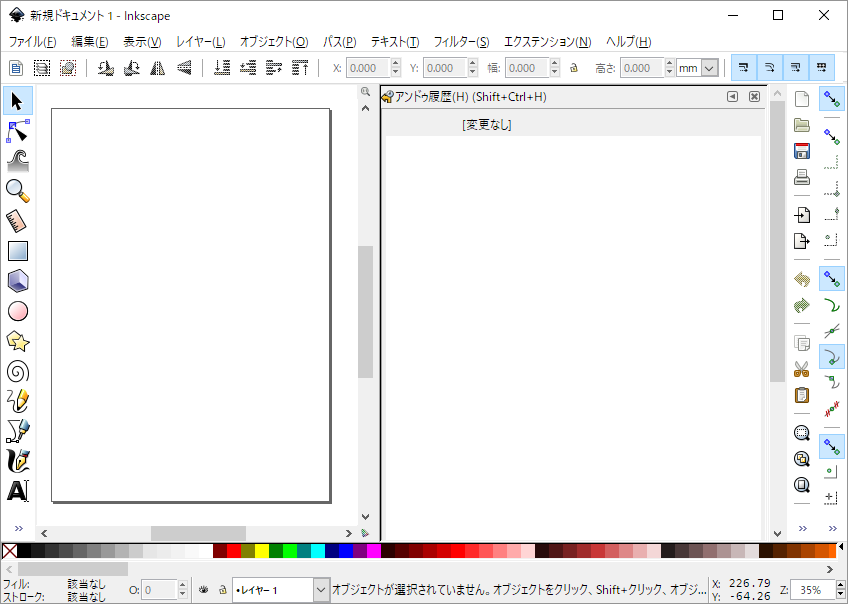Click the zoom percentage field
The width and height of the screenshot is (848, 604).
[812, 590]
